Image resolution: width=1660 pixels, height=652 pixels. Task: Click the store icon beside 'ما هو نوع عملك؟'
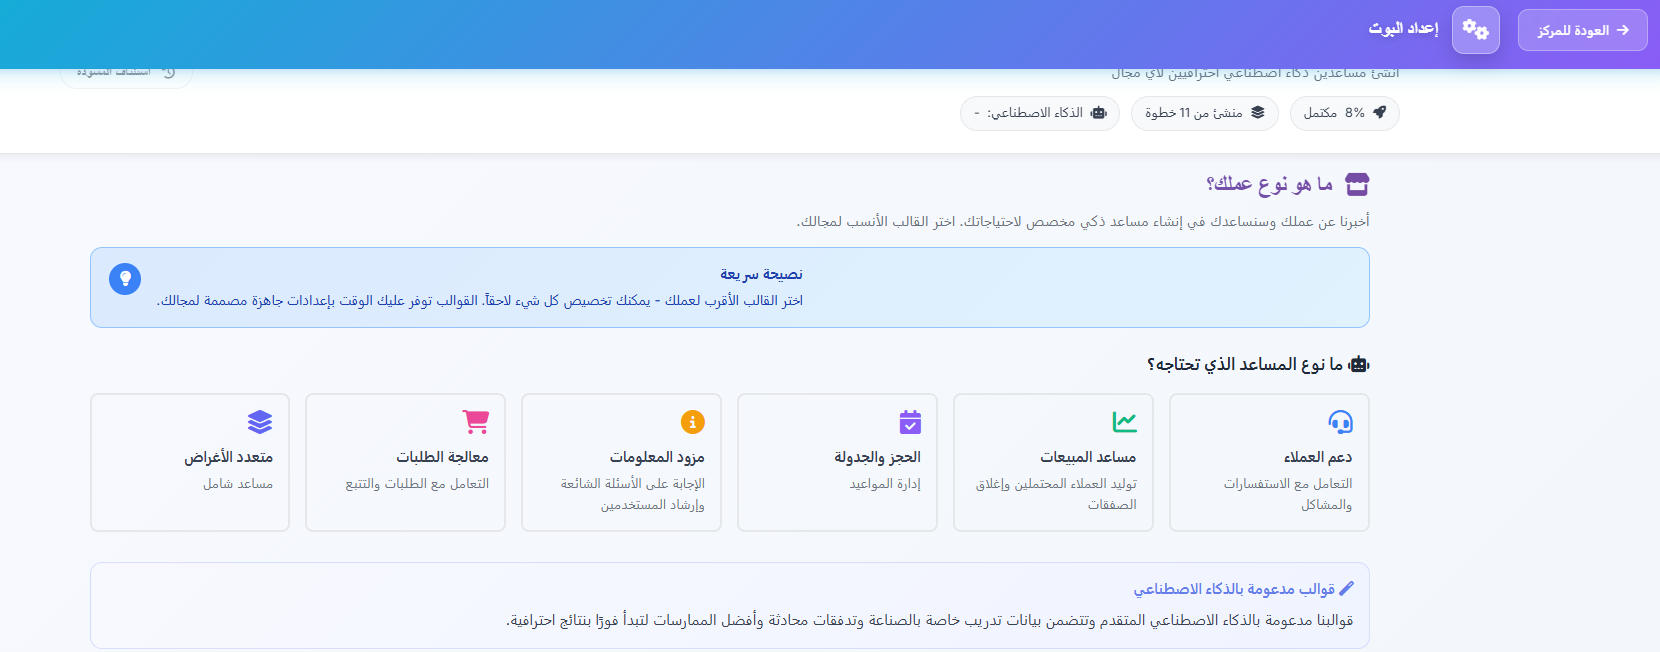coord(1357,184)
